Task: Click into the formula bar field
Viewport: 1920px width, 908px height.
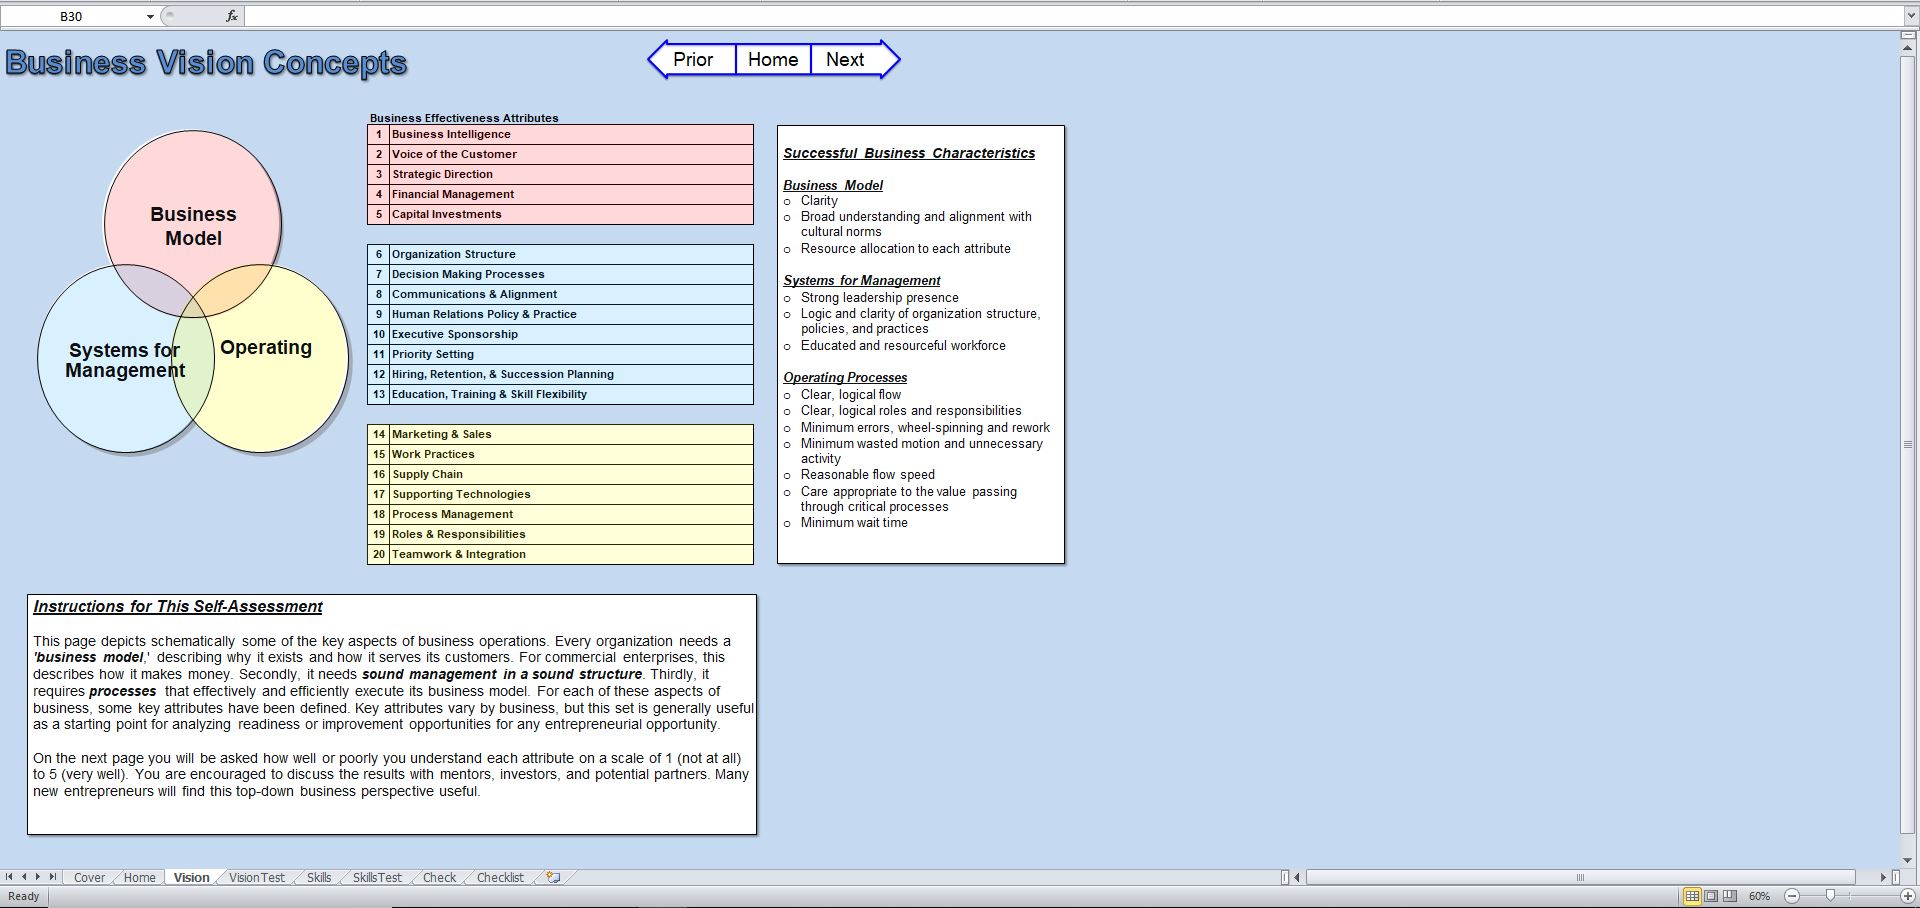Action: pos(1073,17)
